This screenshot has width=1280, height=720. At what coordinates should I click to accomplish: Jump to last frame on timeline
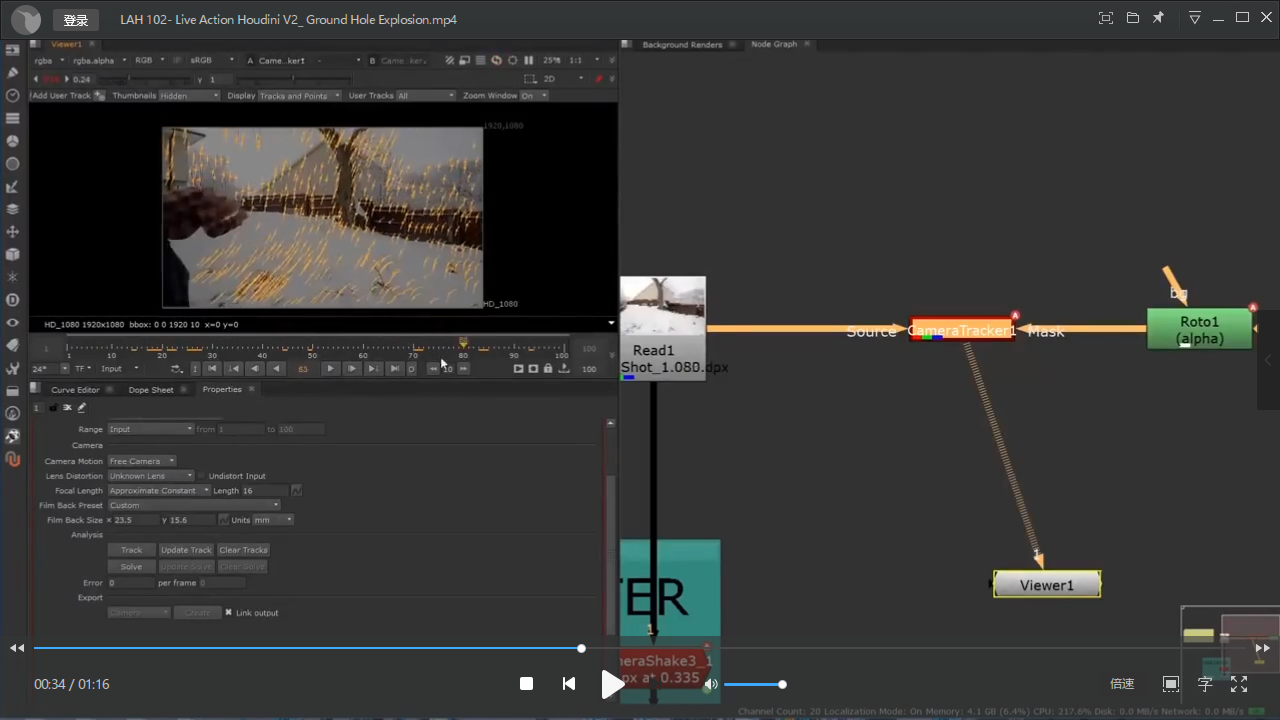pos(394,369)
